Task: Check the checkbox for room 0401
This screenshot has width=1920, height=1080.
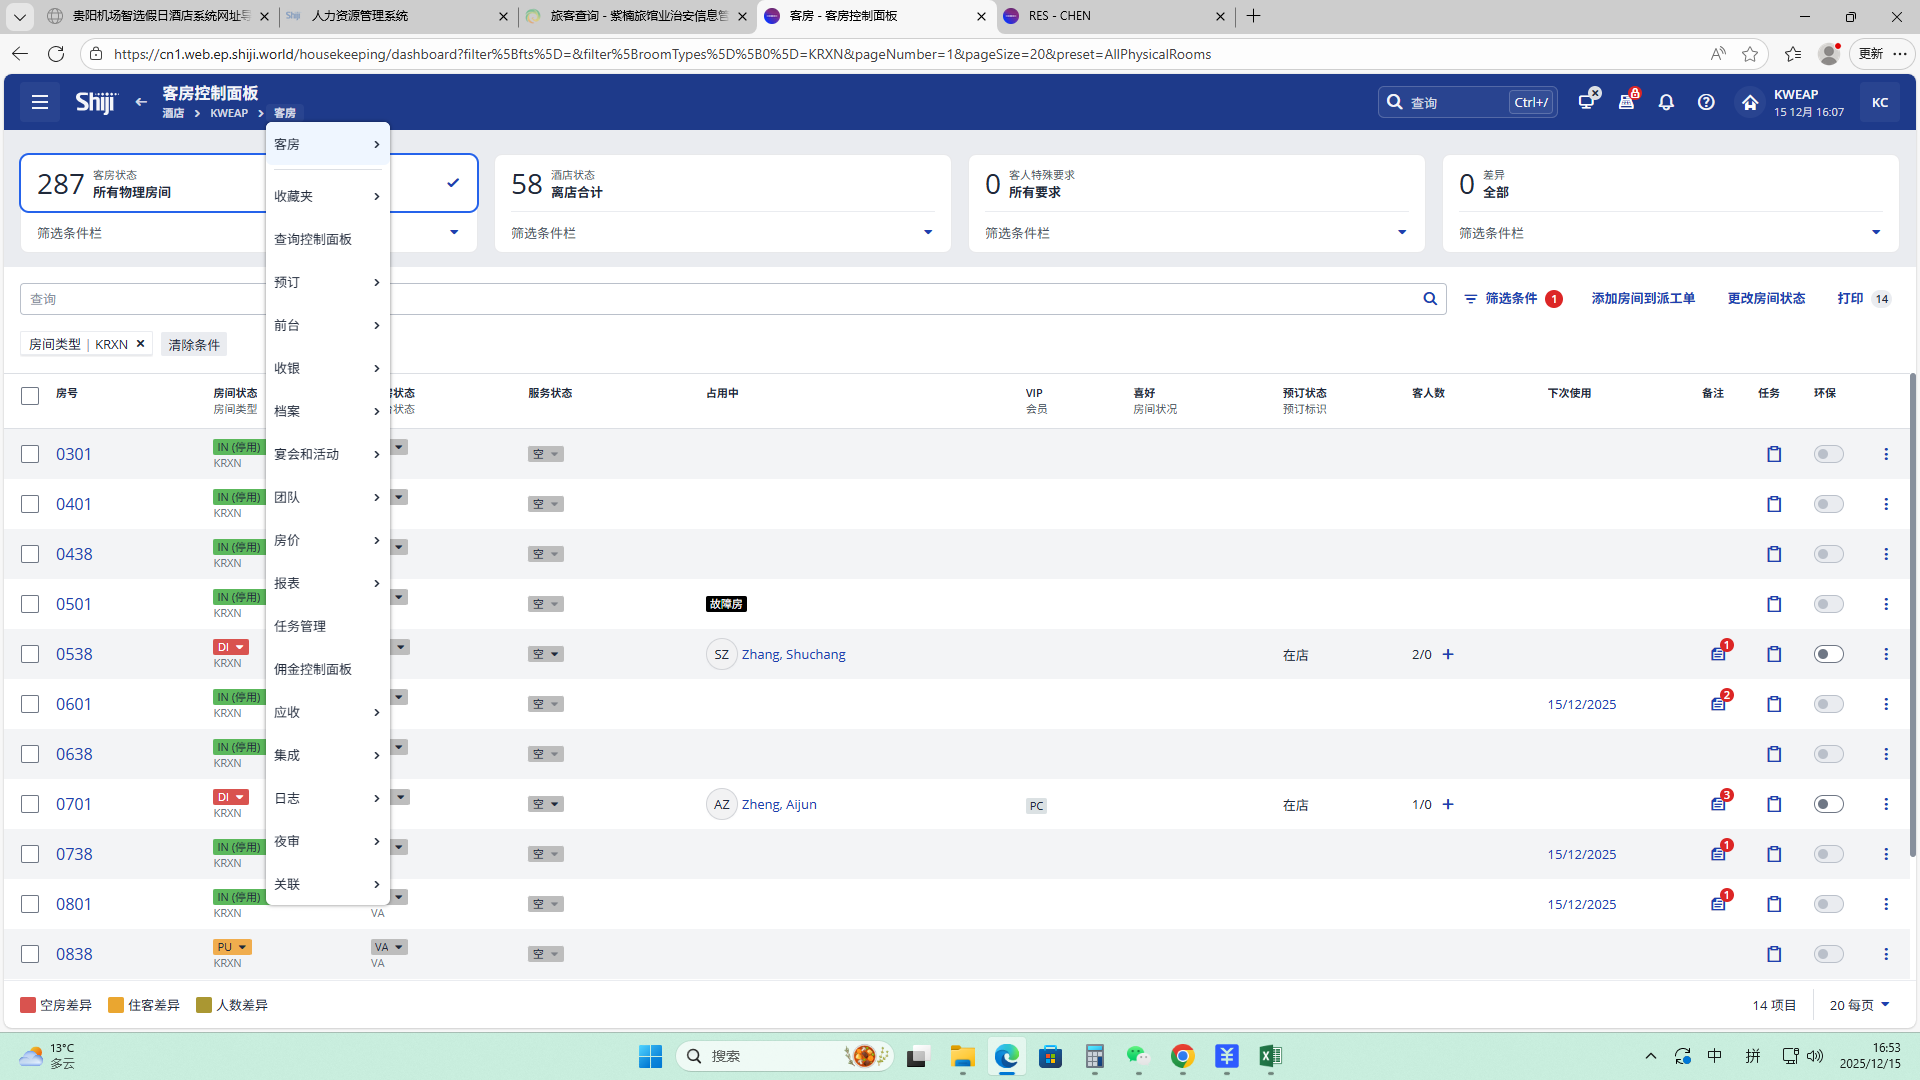Action: [30, 504]
